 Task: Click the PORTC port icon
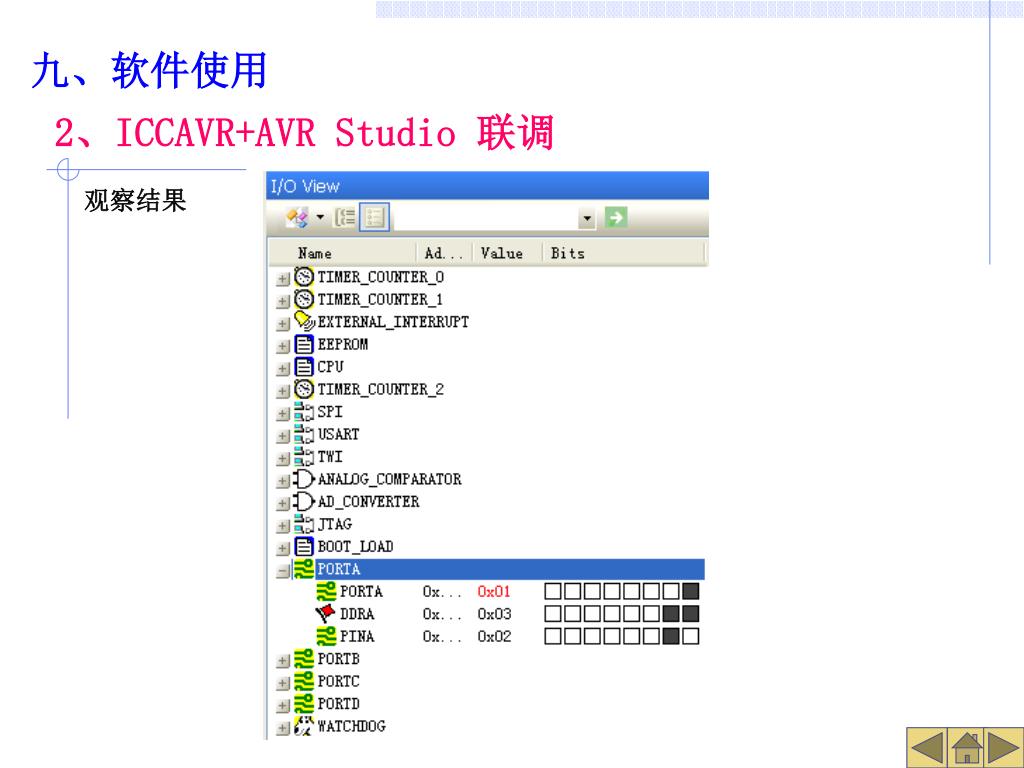[x=304, y=681]
